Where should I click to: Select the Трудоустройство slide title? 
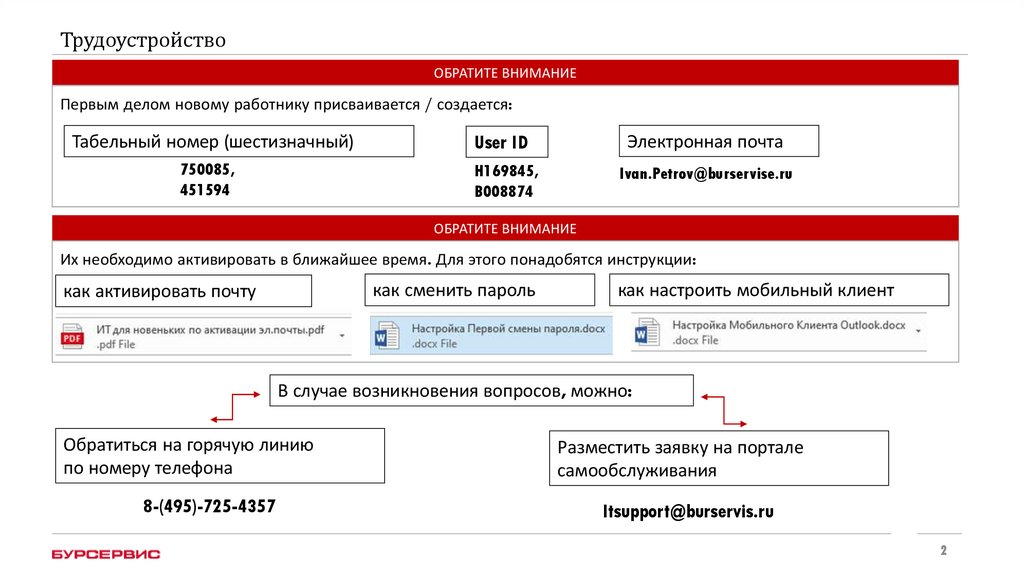pos(143,40)
